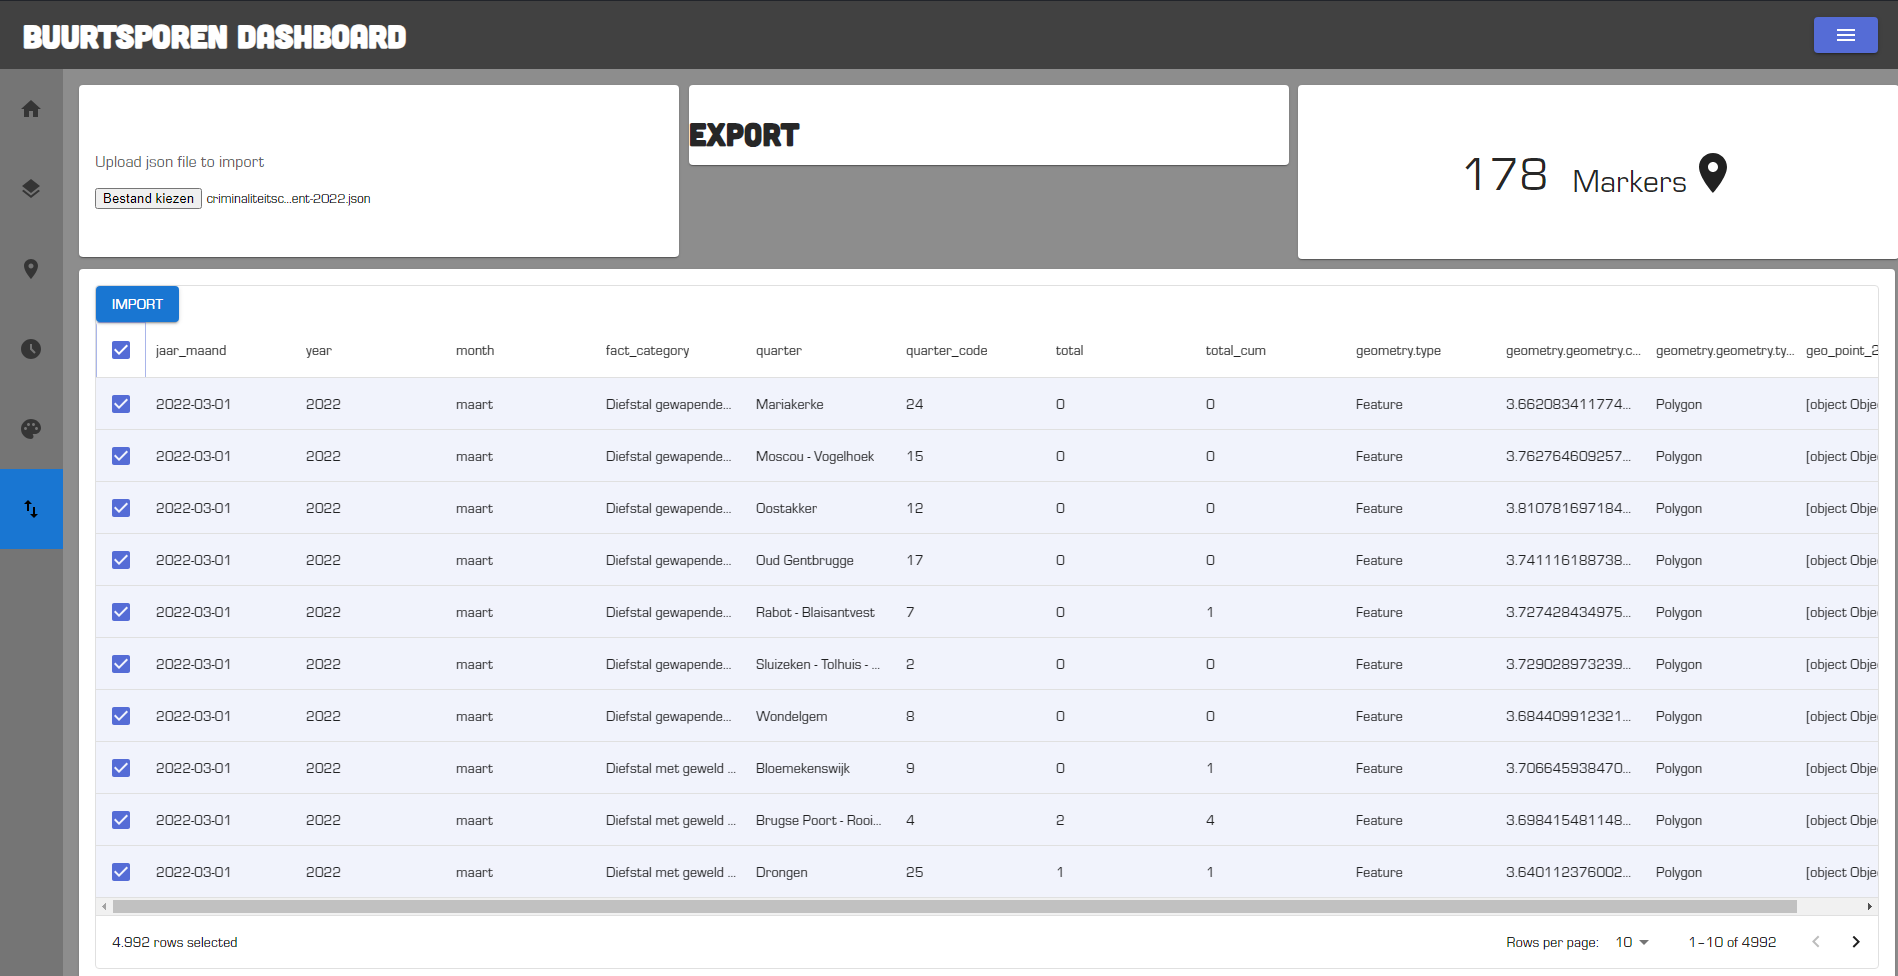Uncheck the Sluizeken - Tolhuis row checkbox

[x=121, y=664]
